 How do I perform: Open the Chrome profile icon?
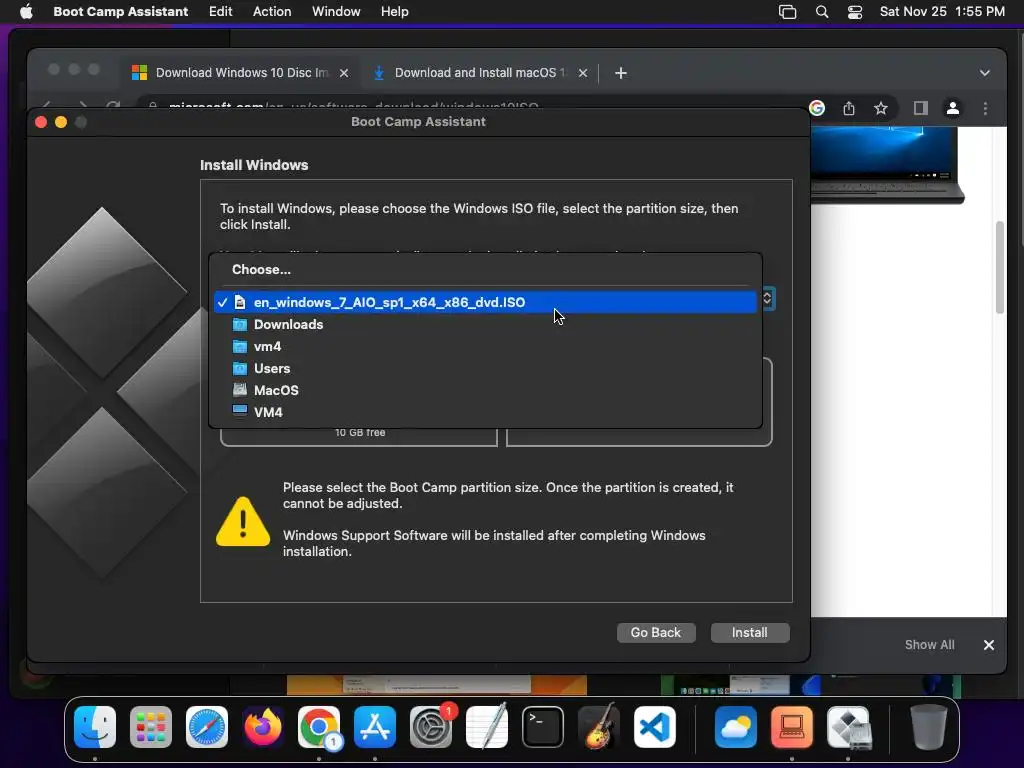tap(953, 108)
